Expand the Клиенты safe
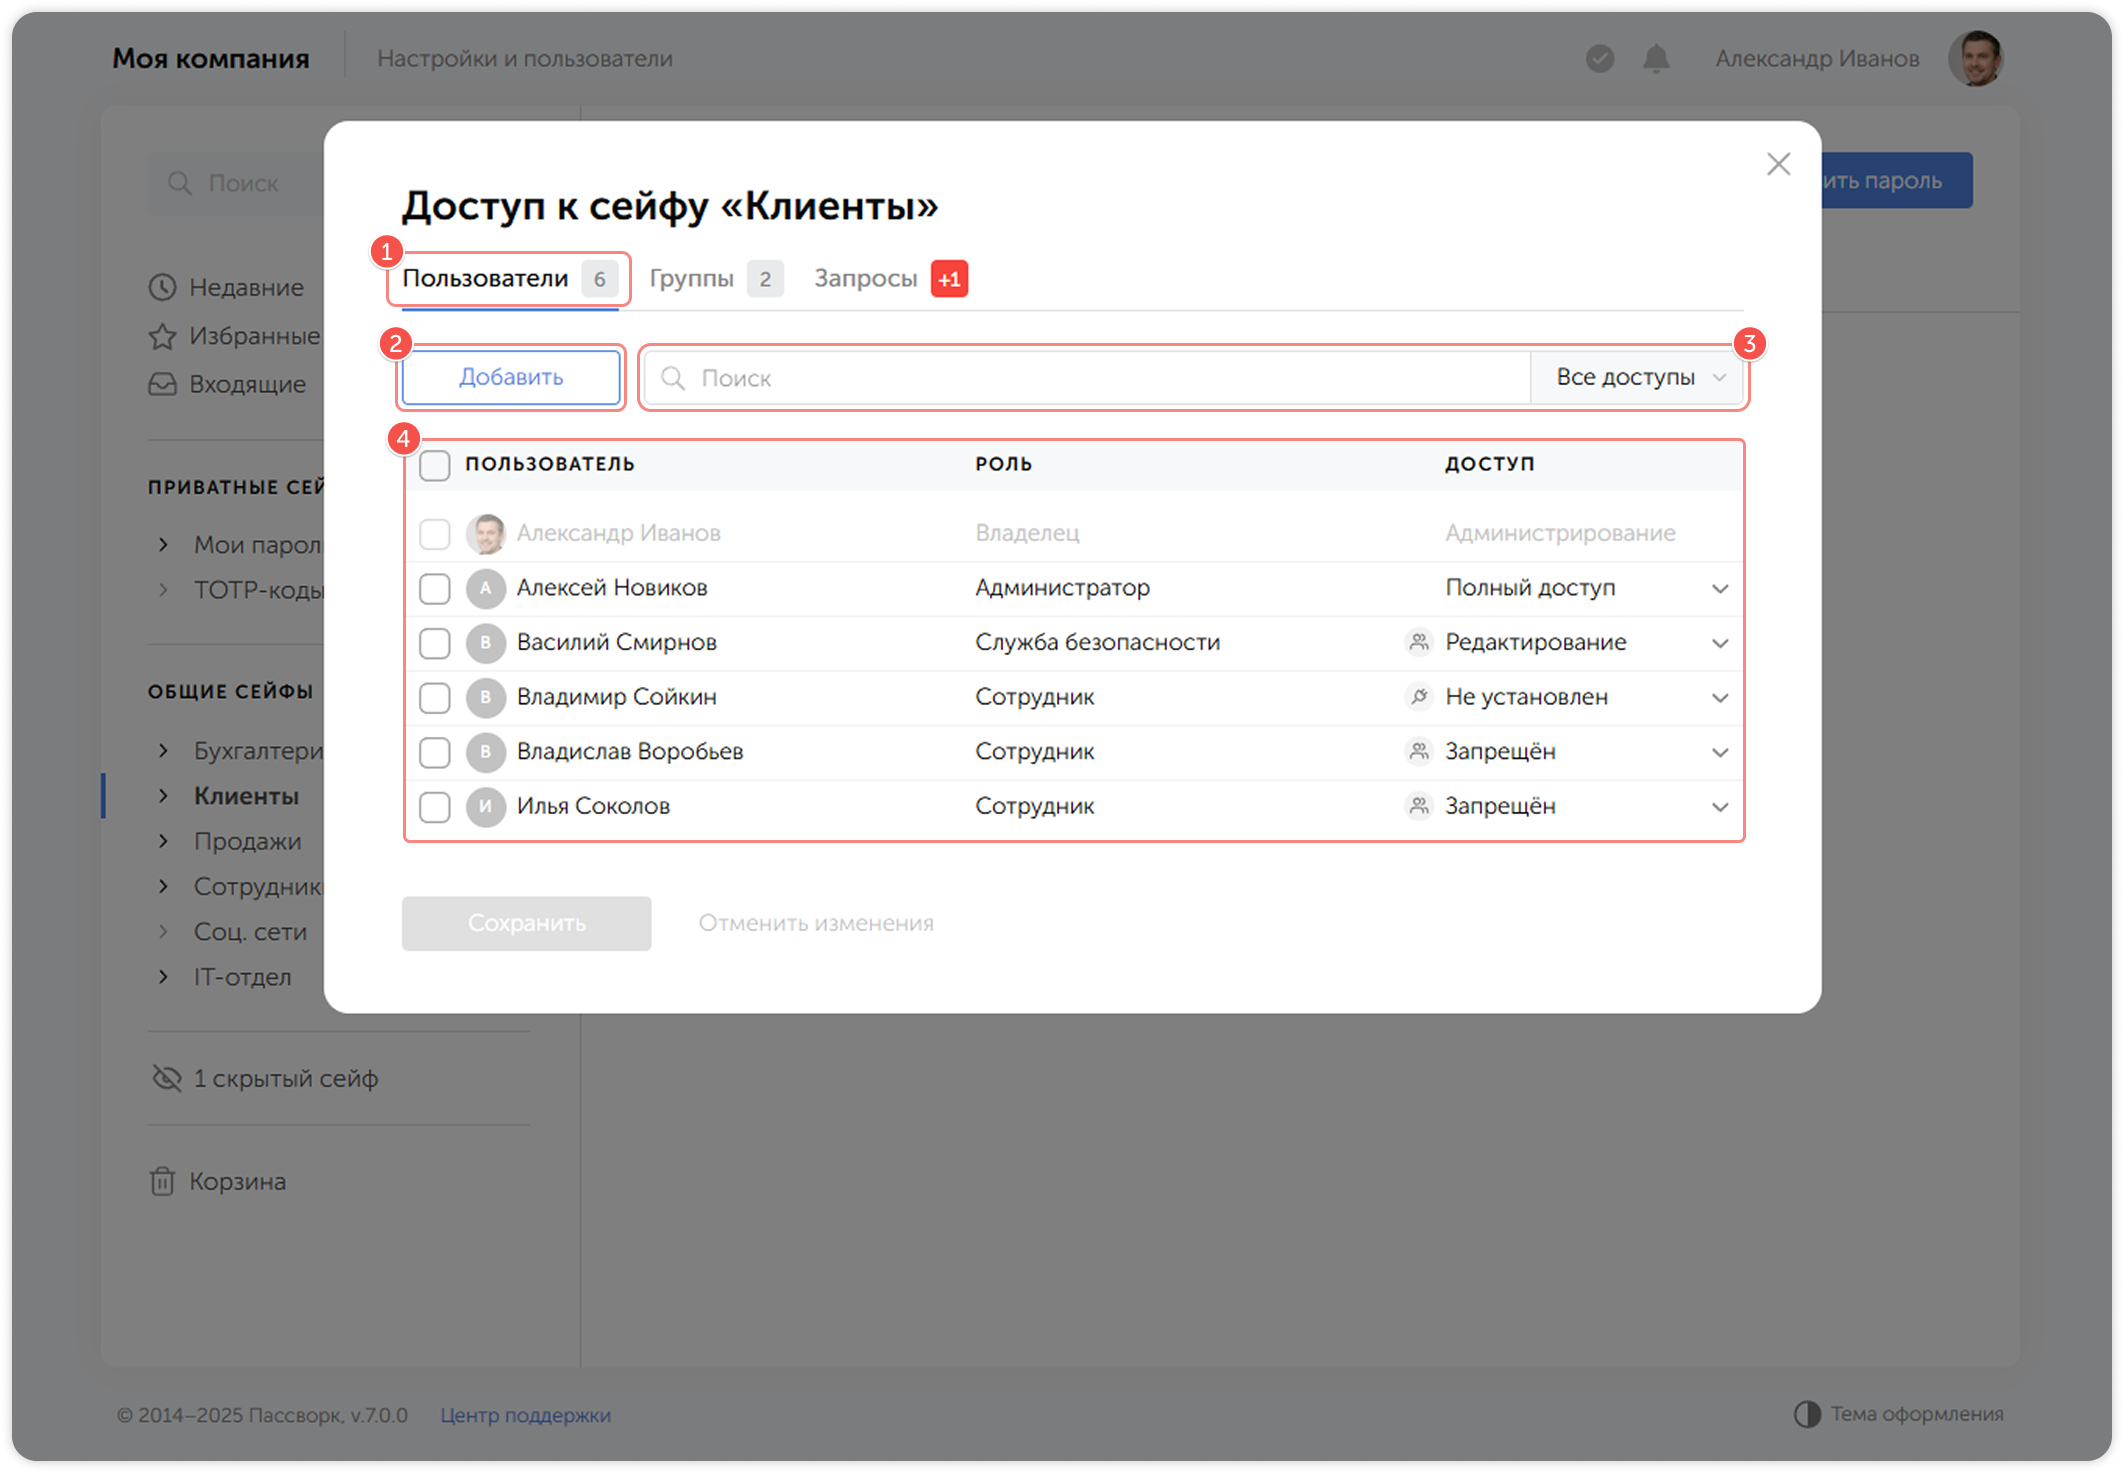Screen dimensions: 2124x1473 click(163, 796)
